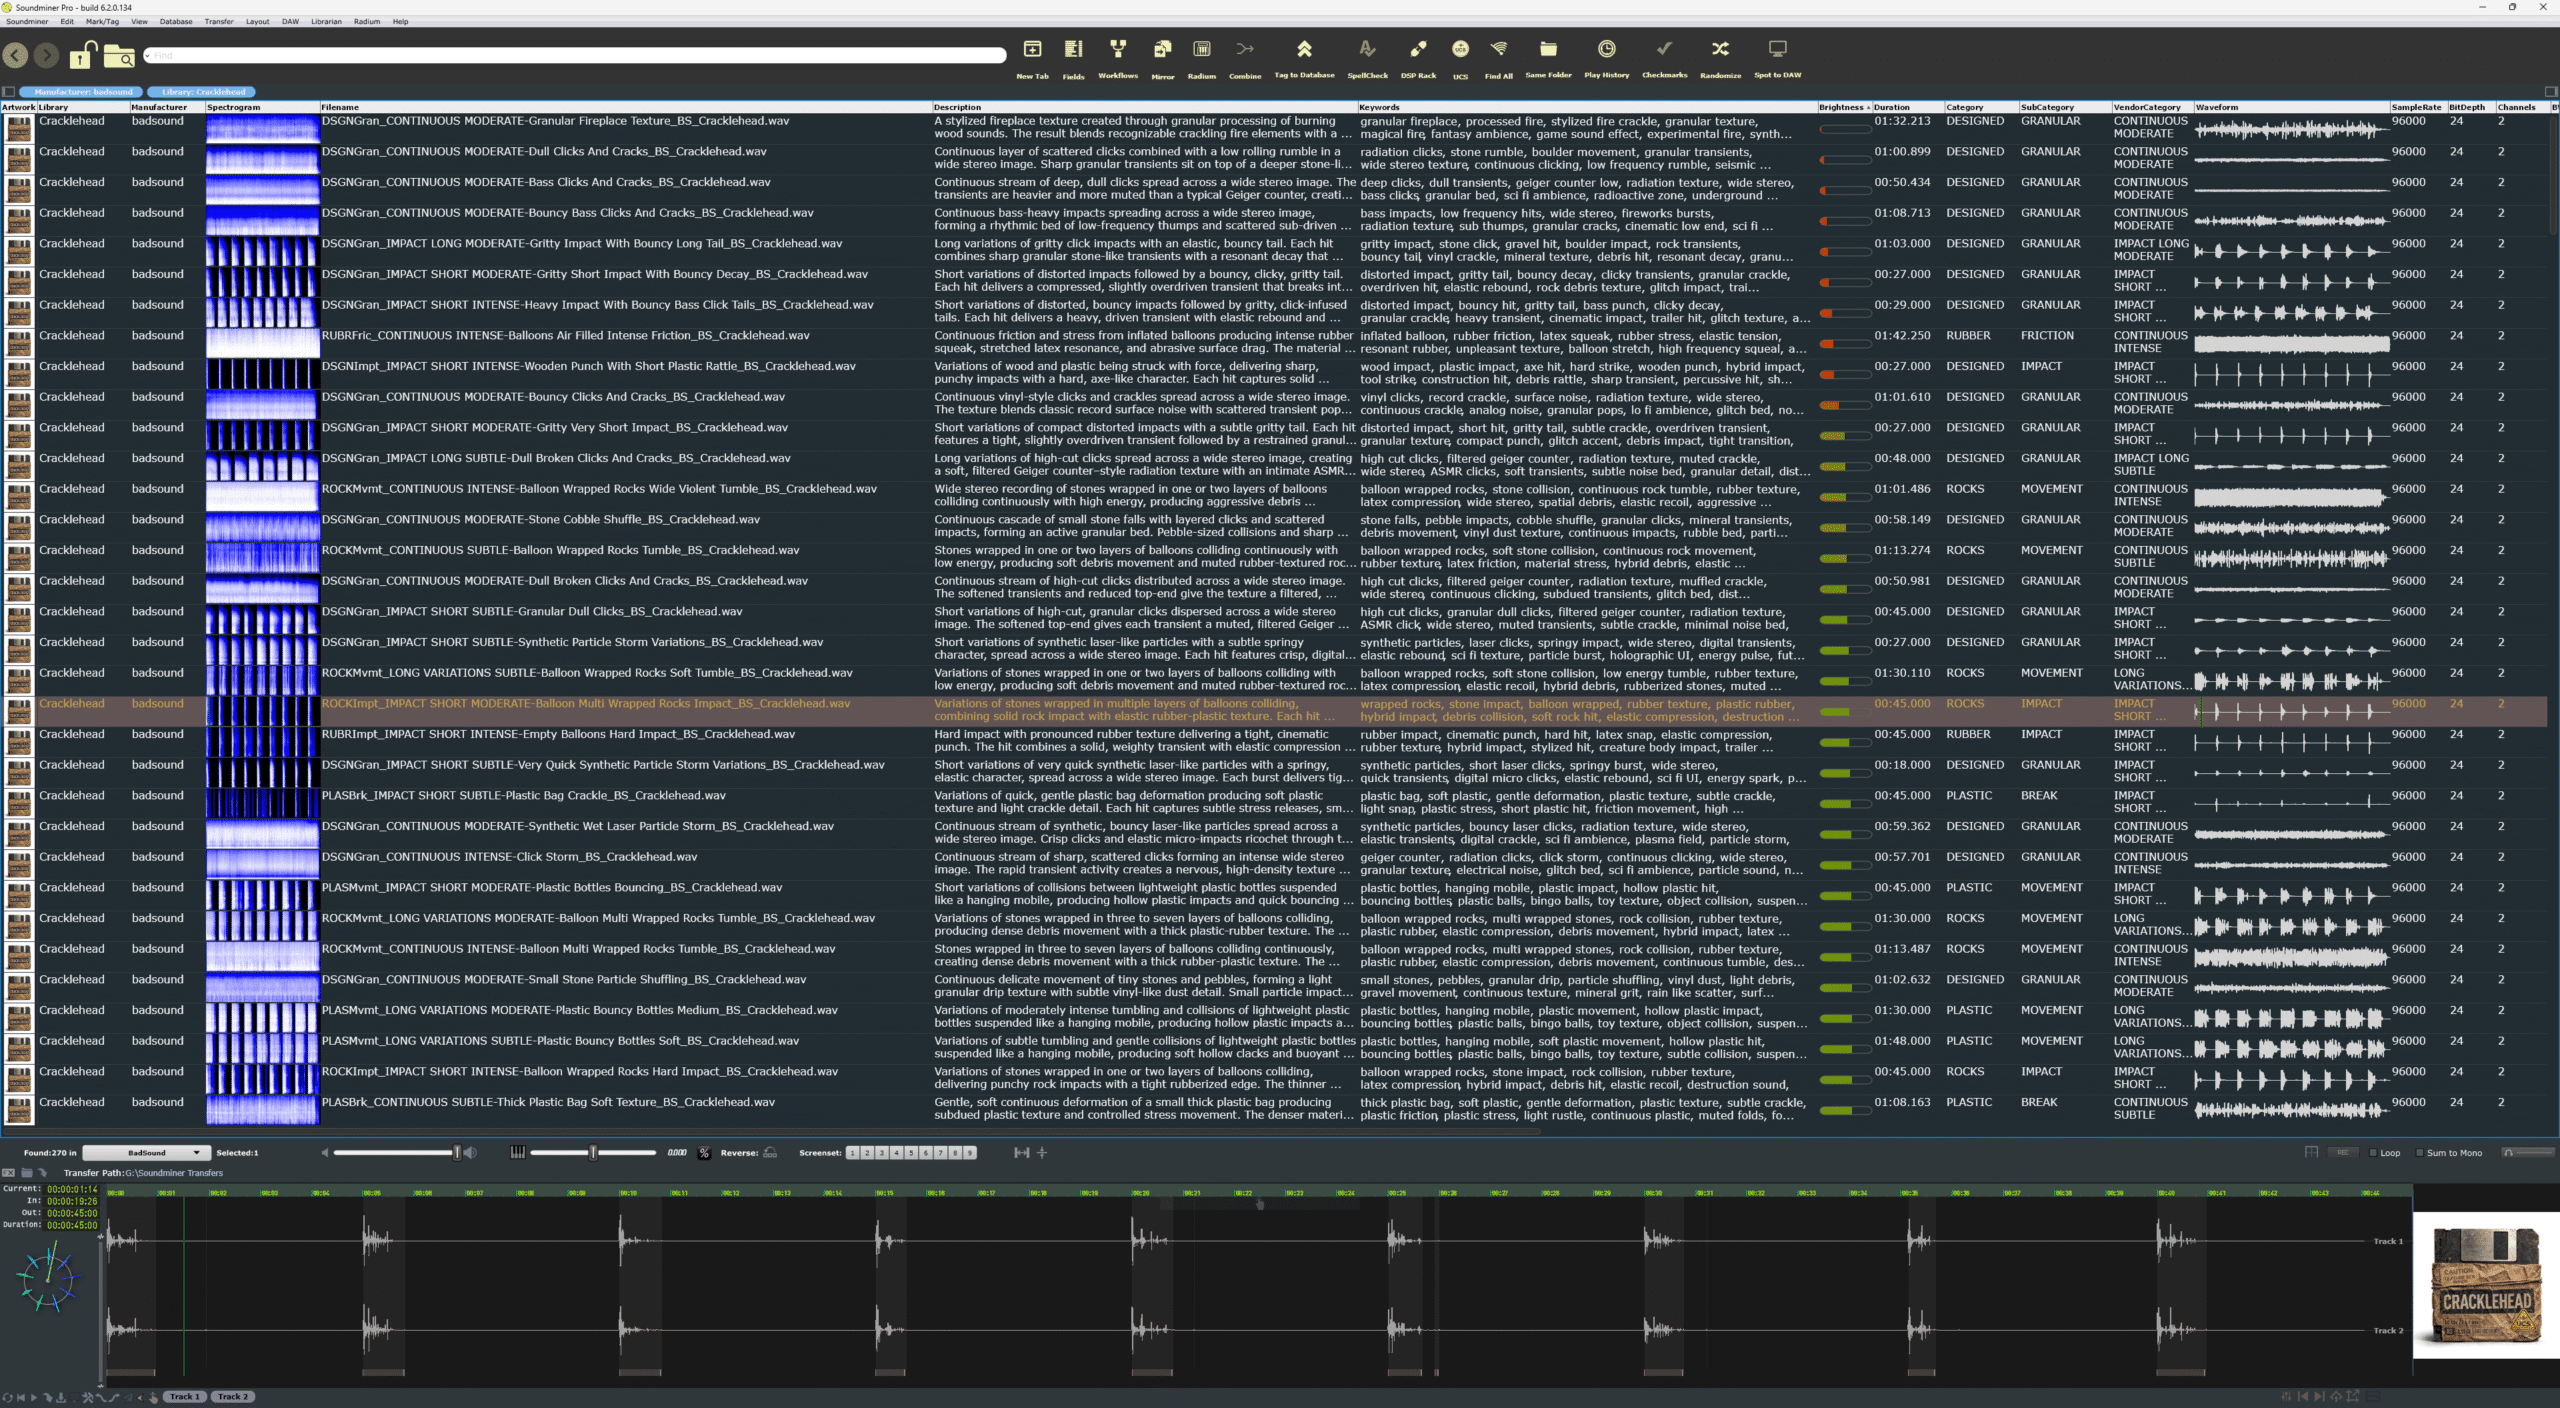The image size is (2560, 1408).
Task: Open the Mark/Tag menu
Action: [x=102, y=21]
